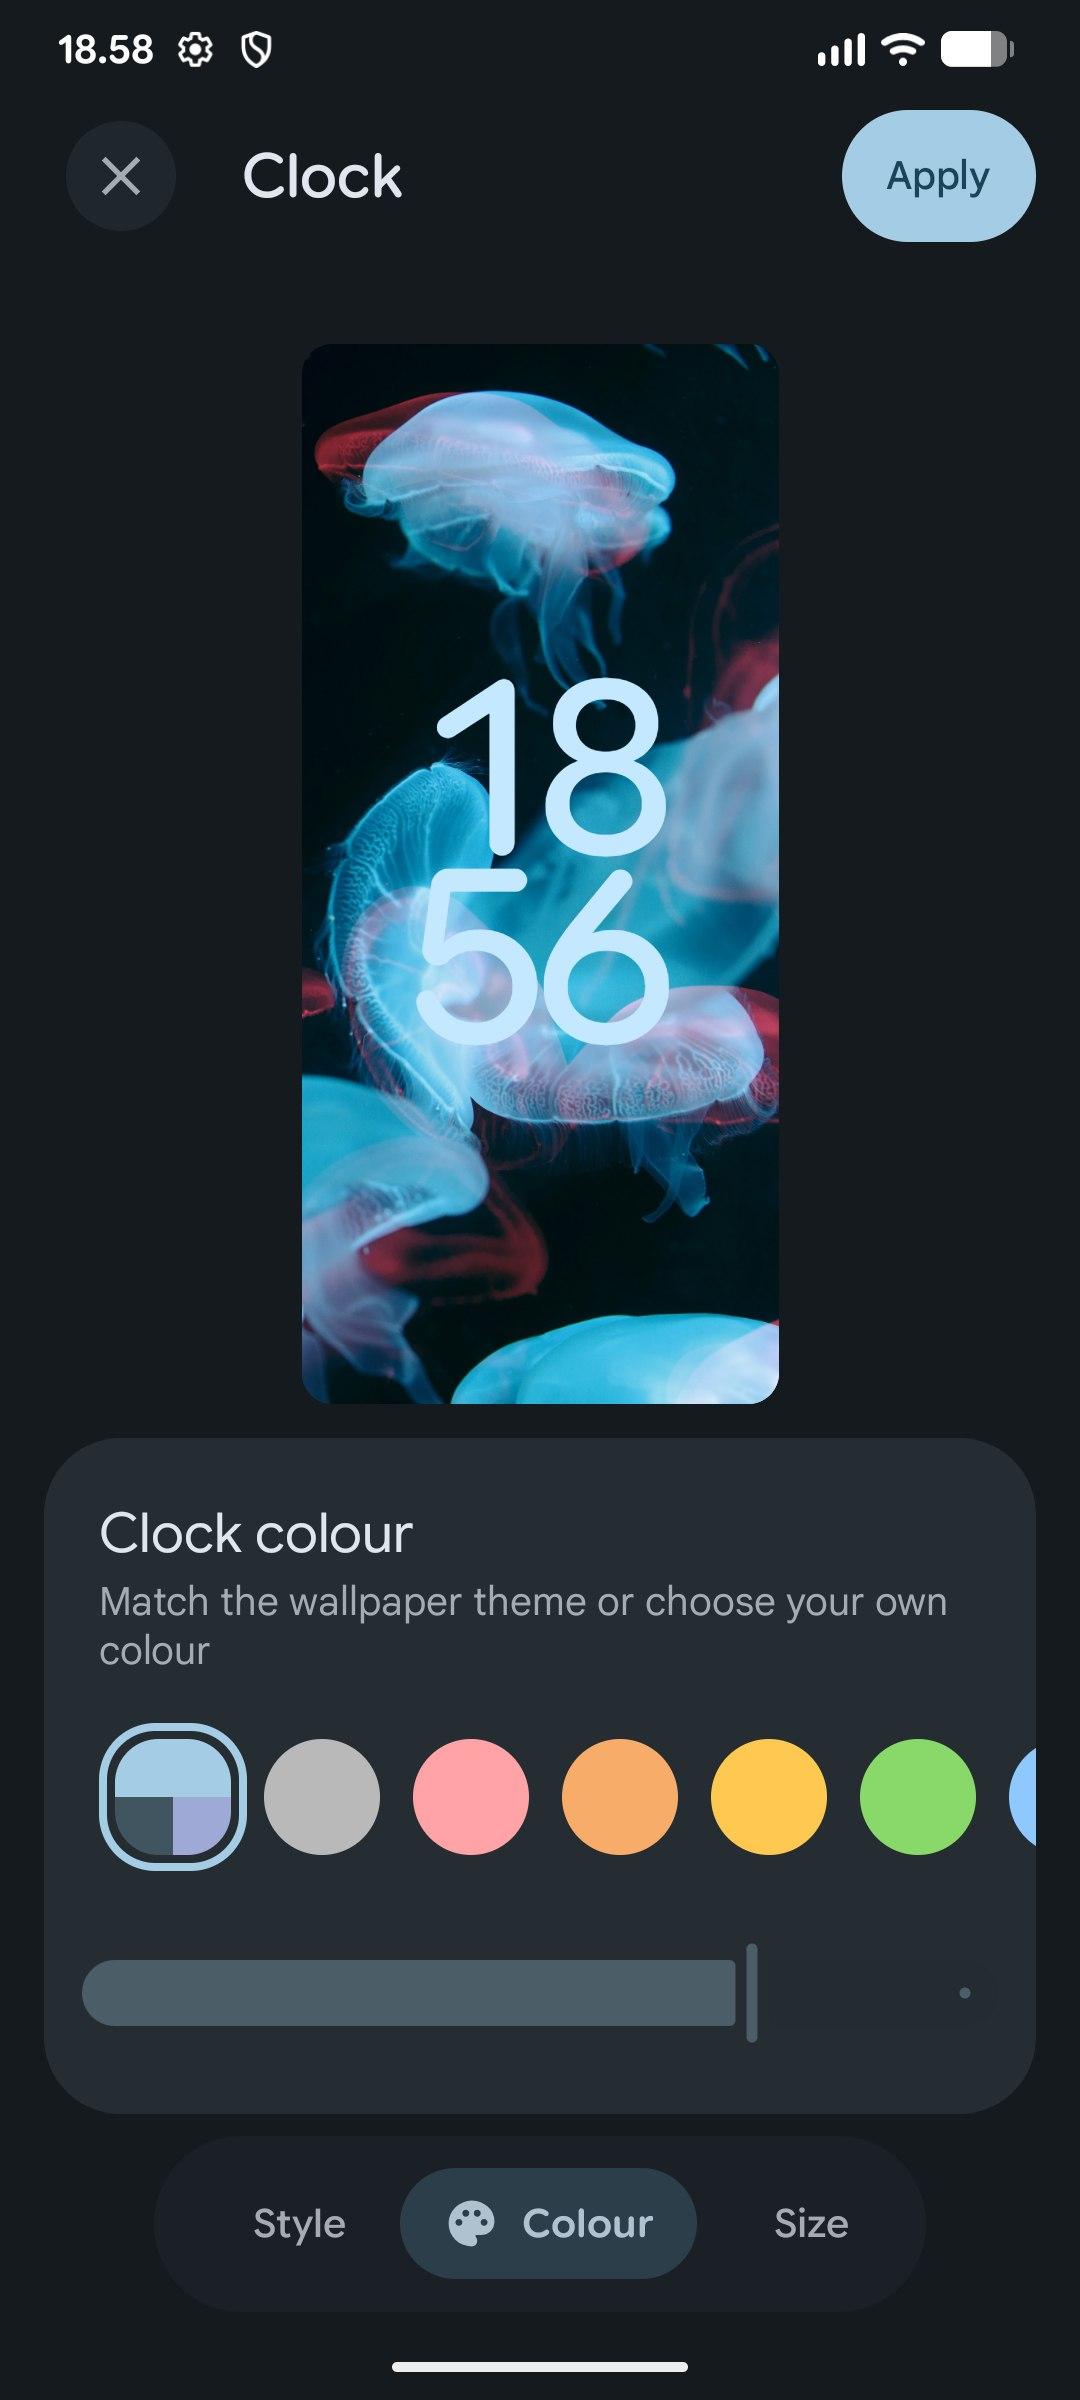Switch to the Size tab

pos(811,2223)
